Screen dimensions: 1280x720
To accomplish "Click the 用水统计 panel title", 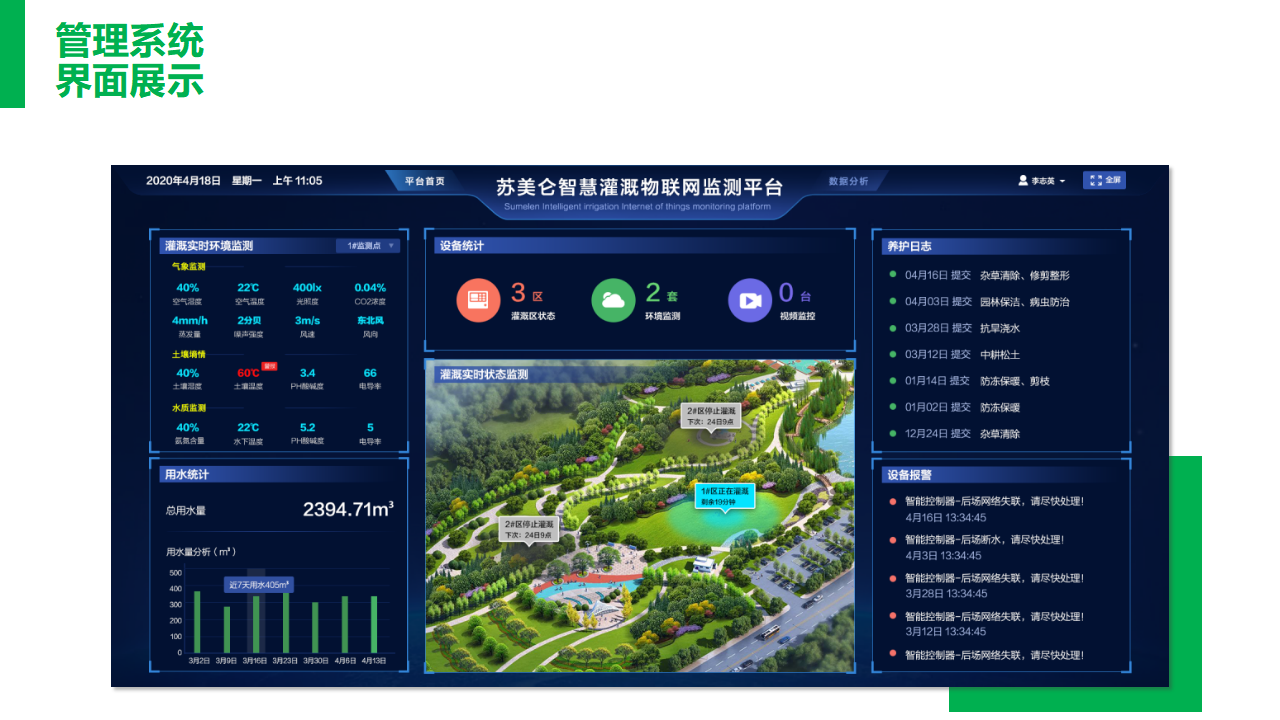I will point(186,475).
